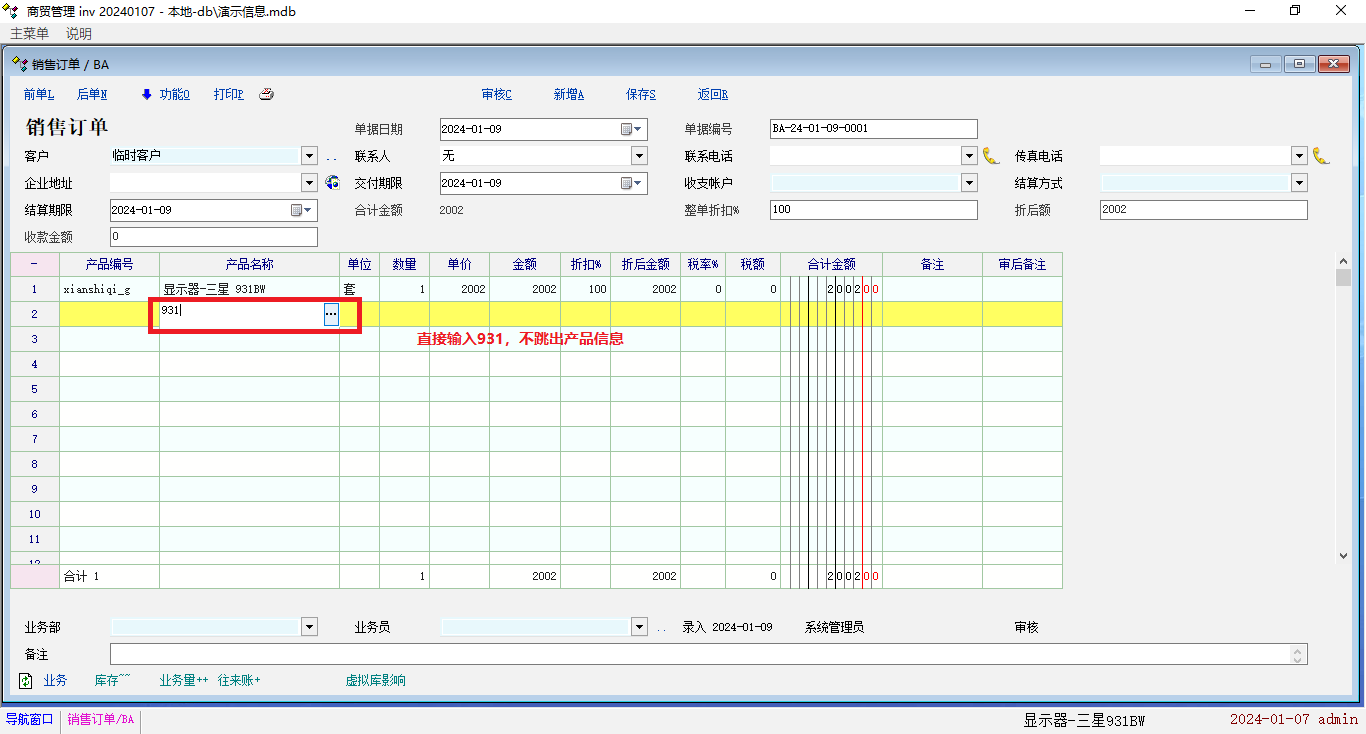Click the ellipsis button in the product name cell

(x=331, y=314)
